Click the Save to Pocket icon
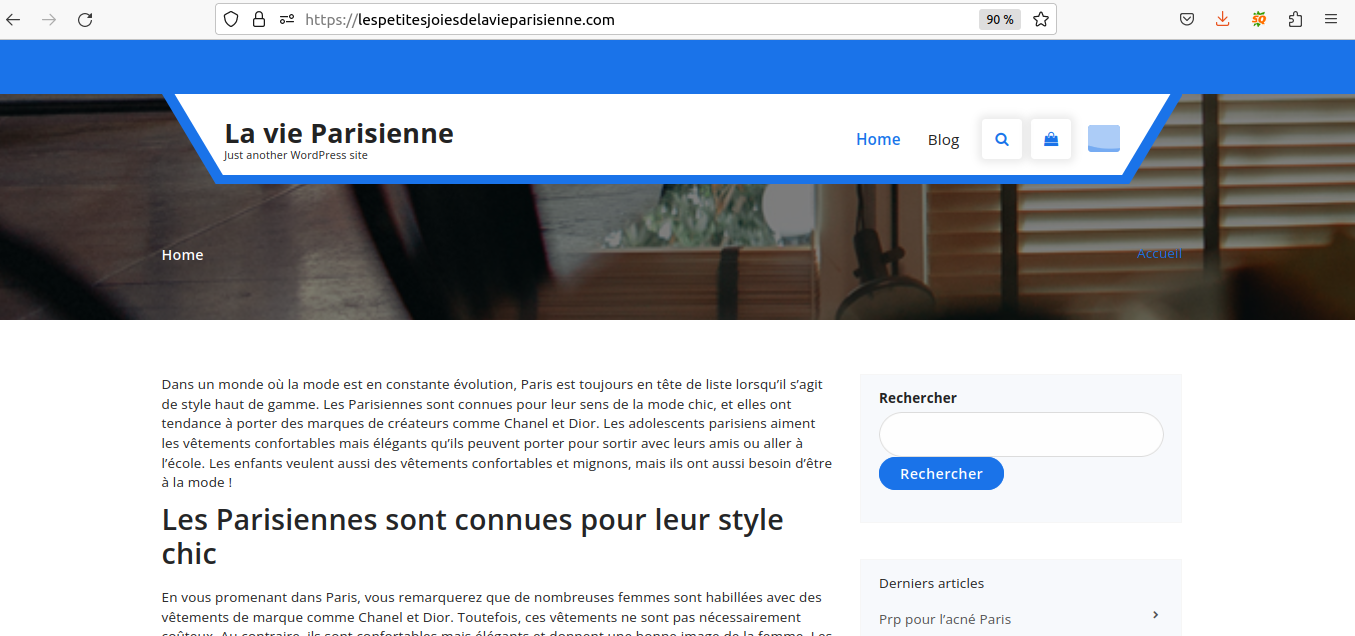This screenshot has width=1355, height=636. pyautogui.click(x=1187, y=19)
